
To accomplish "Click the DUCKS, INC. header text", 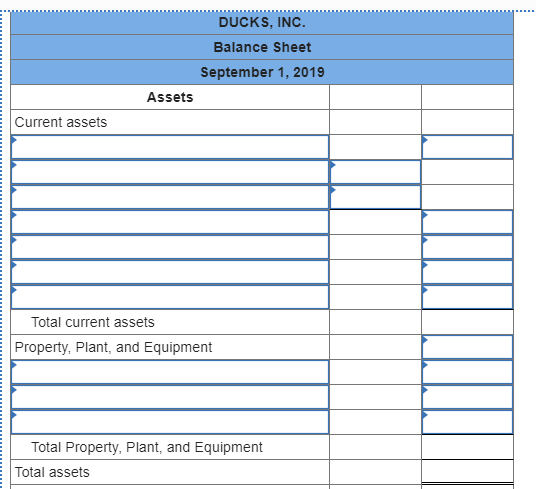I will [262, 22].
